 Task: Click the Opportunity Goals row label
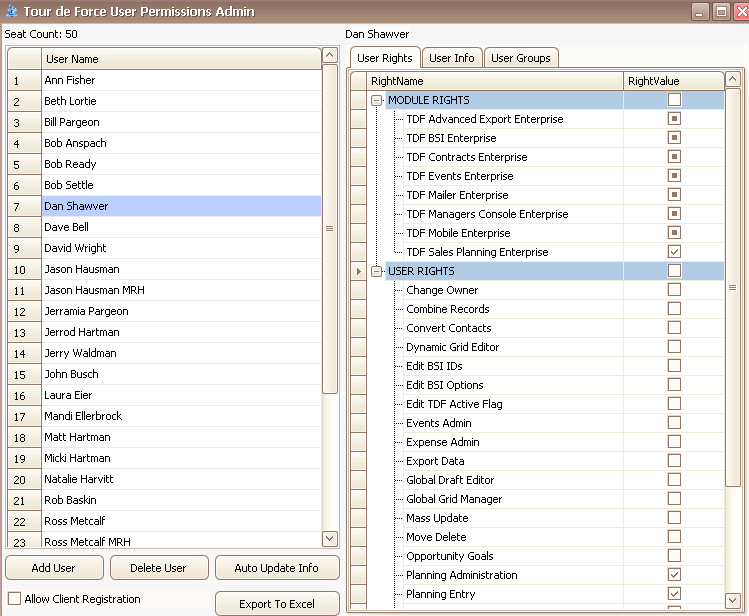449,556
